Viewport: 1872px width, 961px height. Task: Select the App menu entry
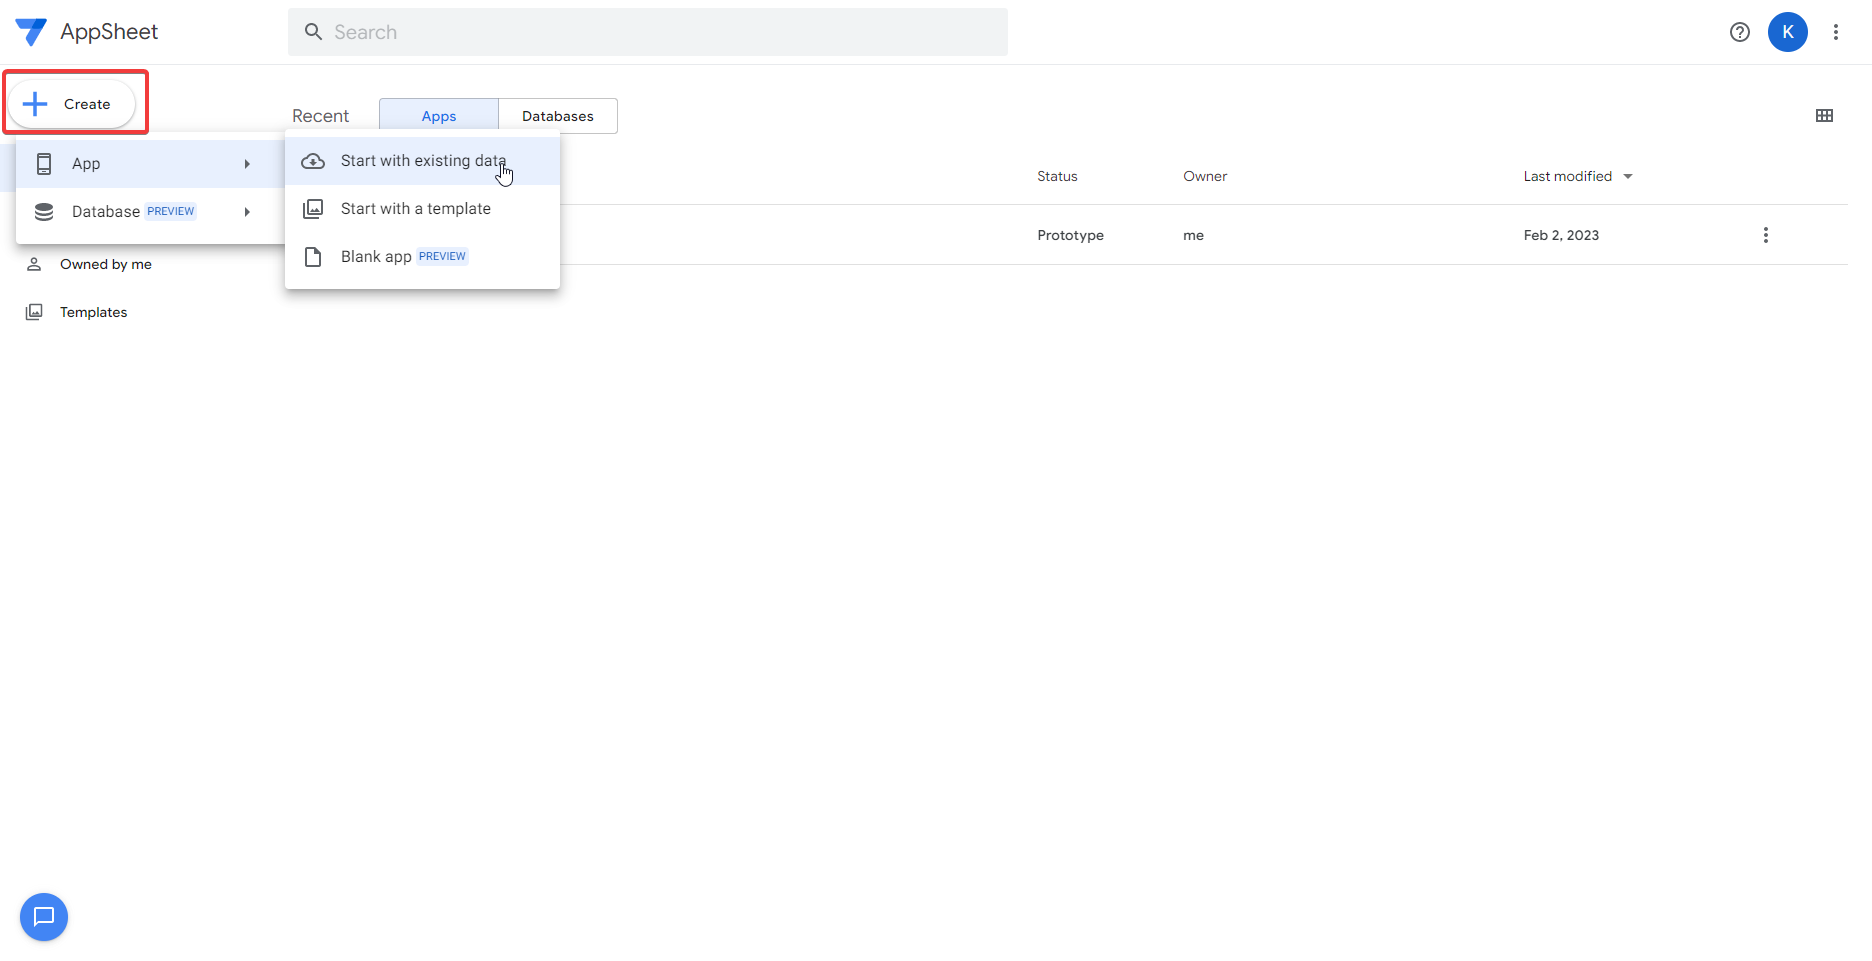[x=150, y=164]
